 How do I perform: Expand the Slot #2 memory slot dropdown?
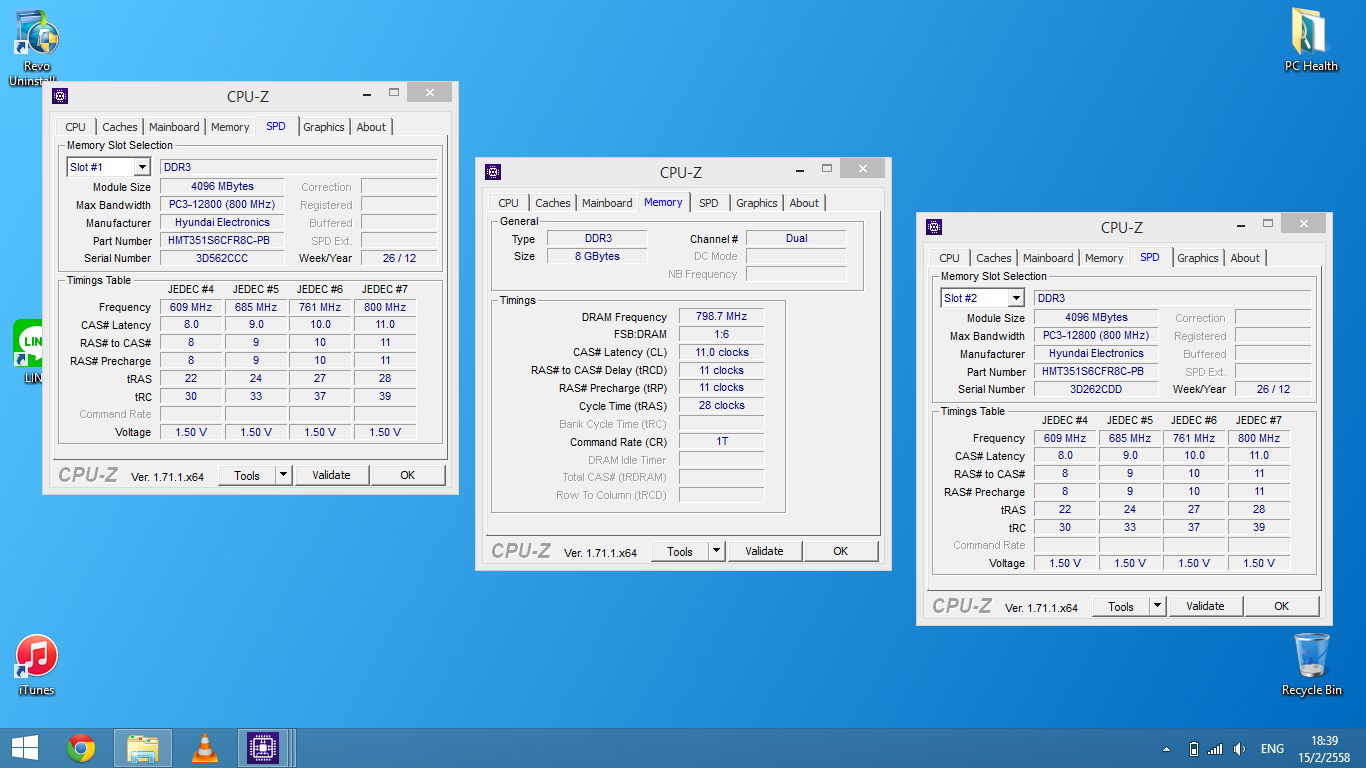pos(1015,299)
